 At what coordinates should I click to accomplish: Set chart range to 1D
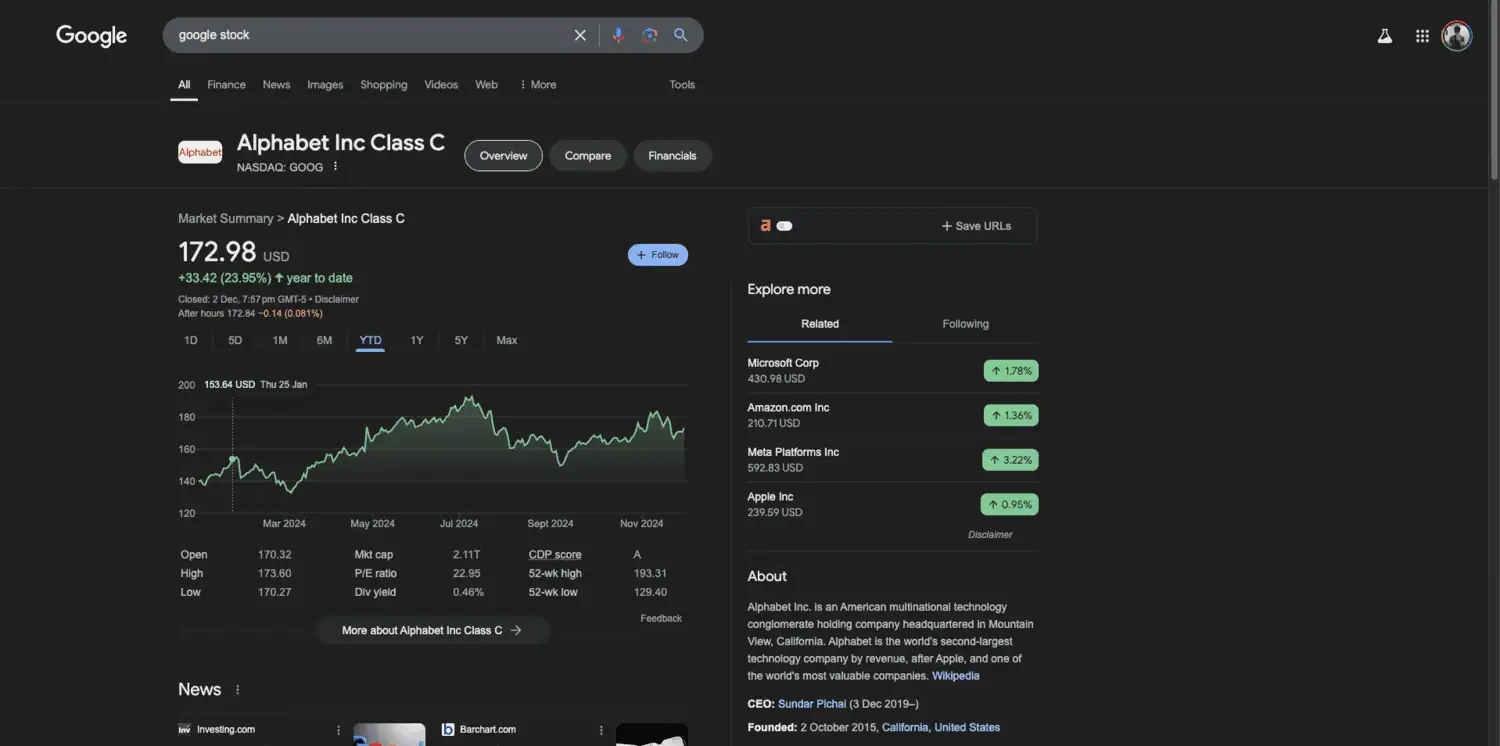pos(190,341)
